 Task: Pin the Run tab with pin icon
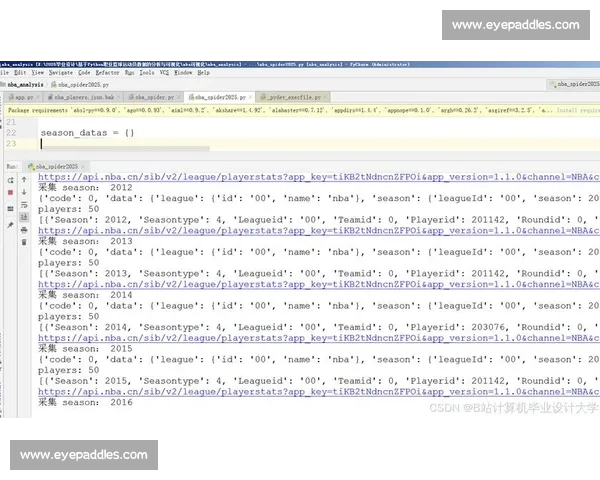(x=9, y=226)
